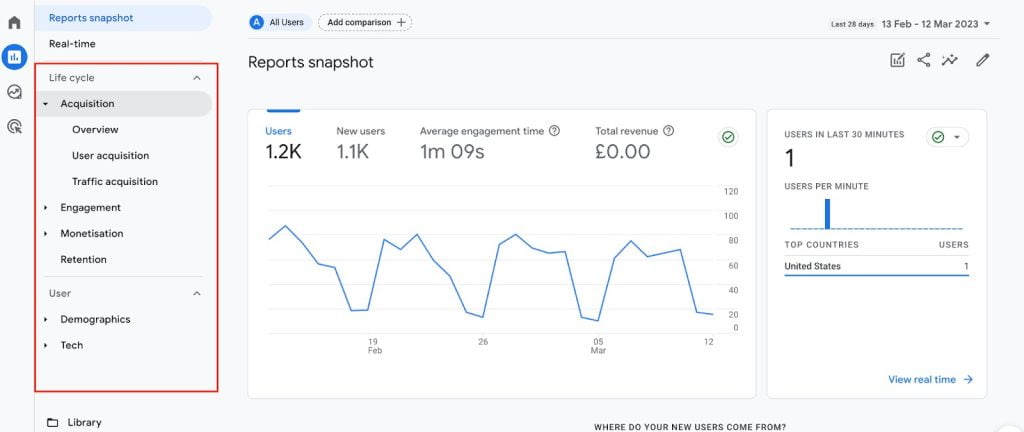
Task: Open User acquisition report
Action: coord(110,155)
